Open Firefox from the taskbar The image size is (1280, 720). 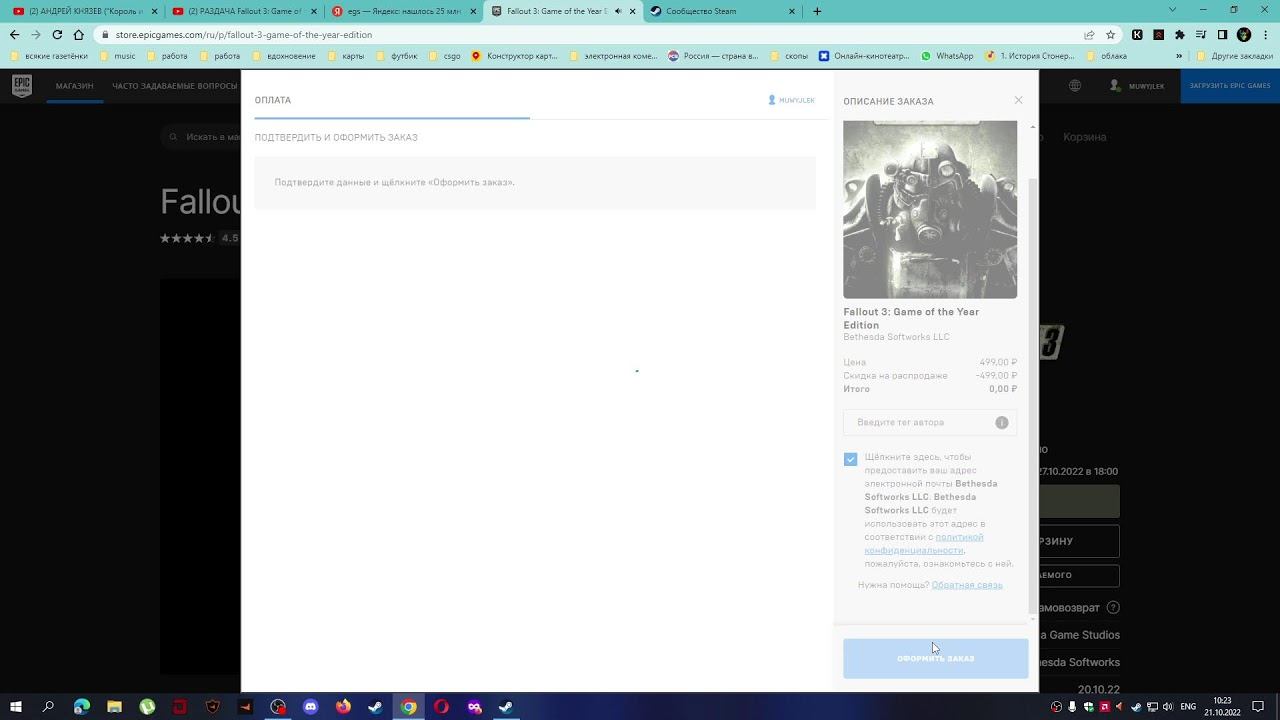tap(343, 707)
